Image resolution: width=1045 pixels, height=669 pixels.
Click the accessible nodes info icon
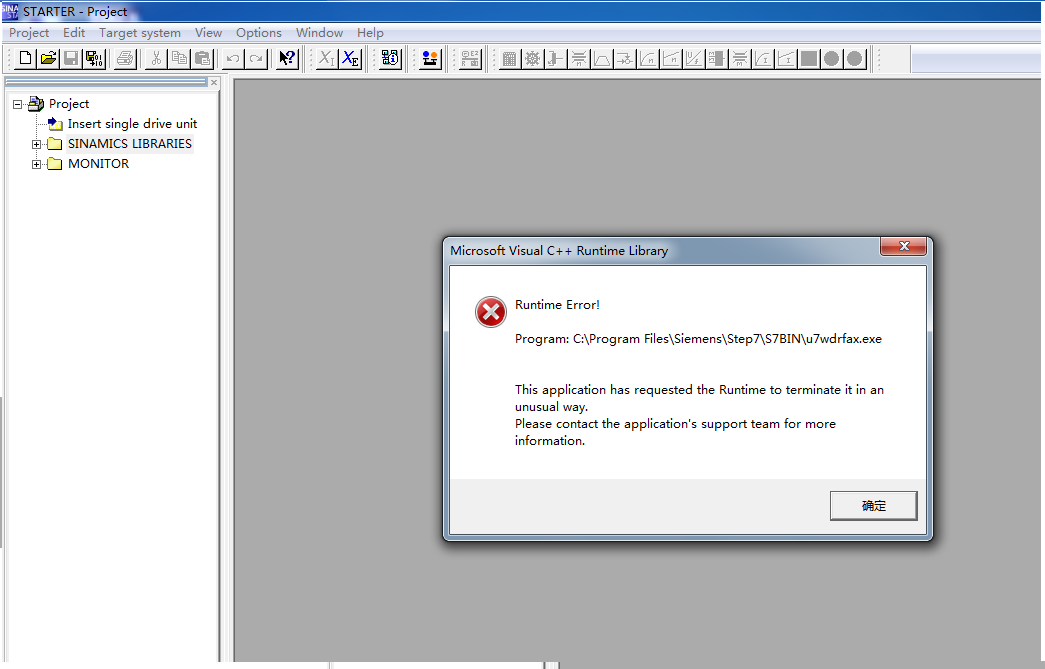pos(391,58)
